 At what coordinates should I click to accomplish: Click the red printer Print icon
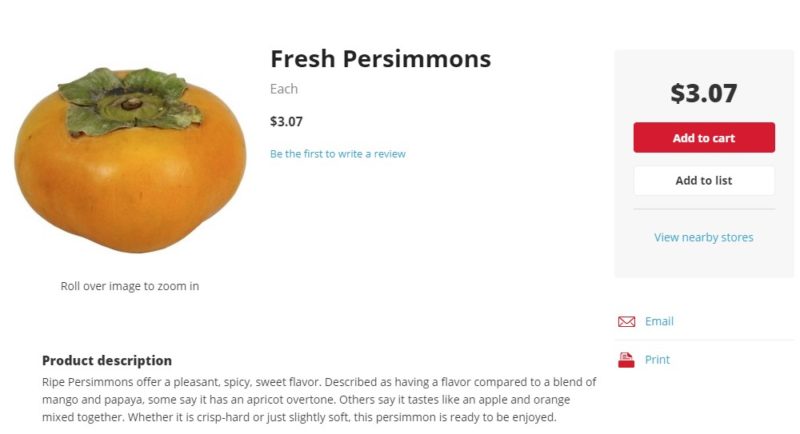click(x=626, y=360)
